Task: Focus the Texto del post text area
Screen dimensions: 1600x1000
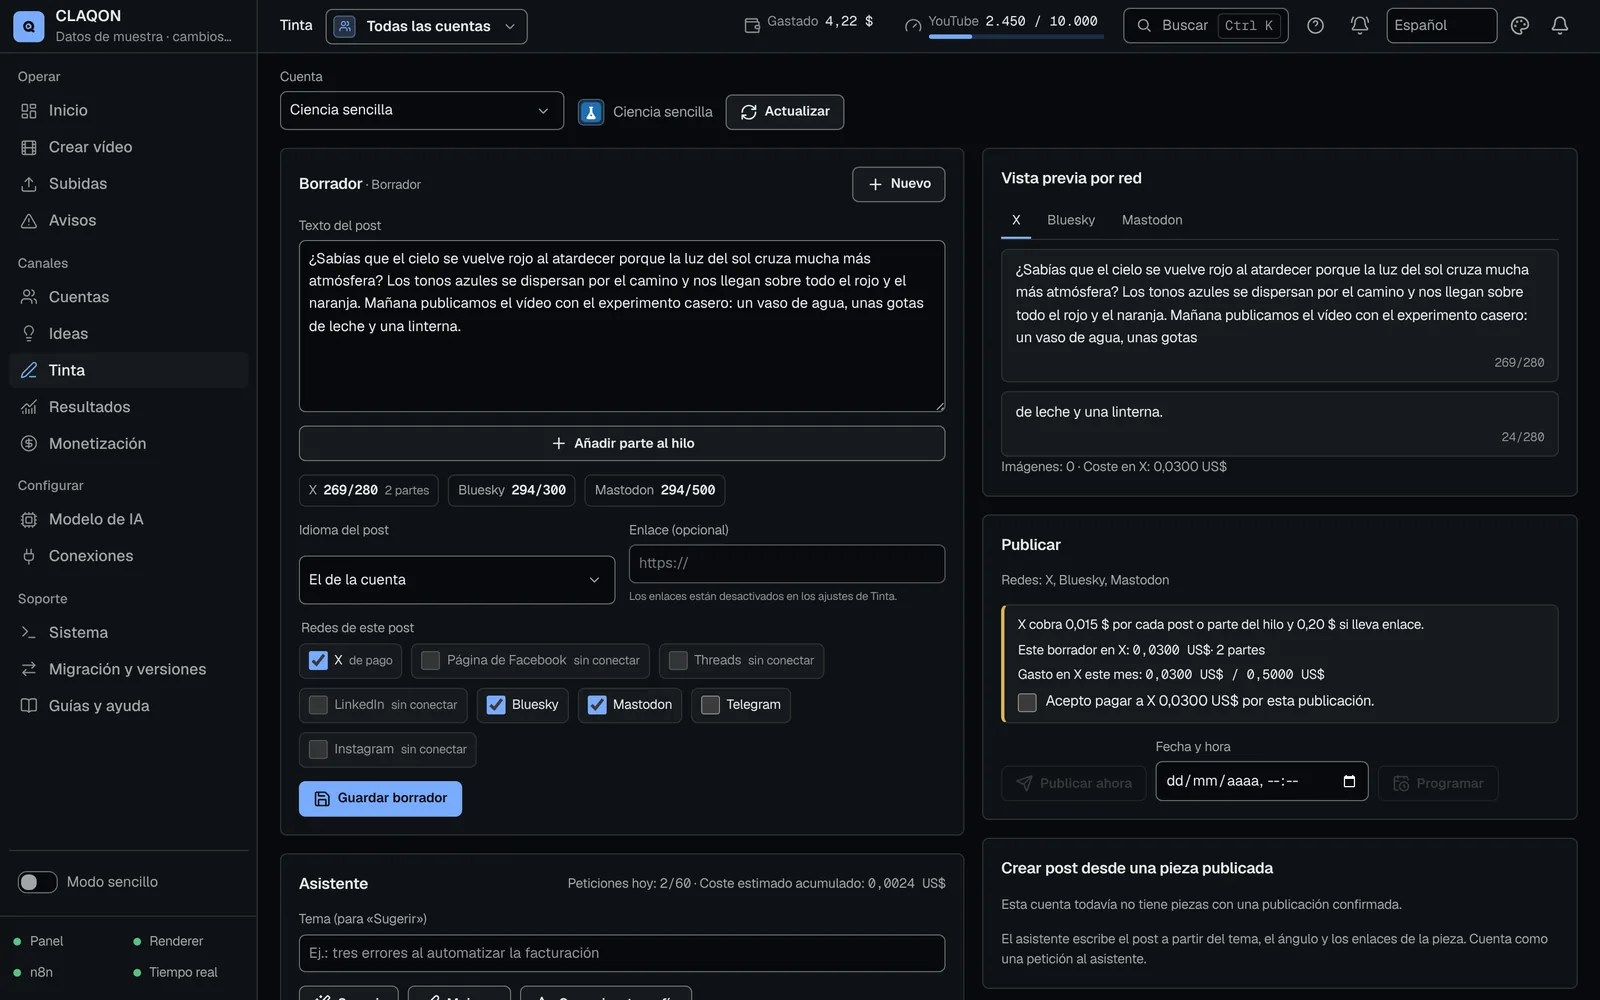Action: (622, 326)
